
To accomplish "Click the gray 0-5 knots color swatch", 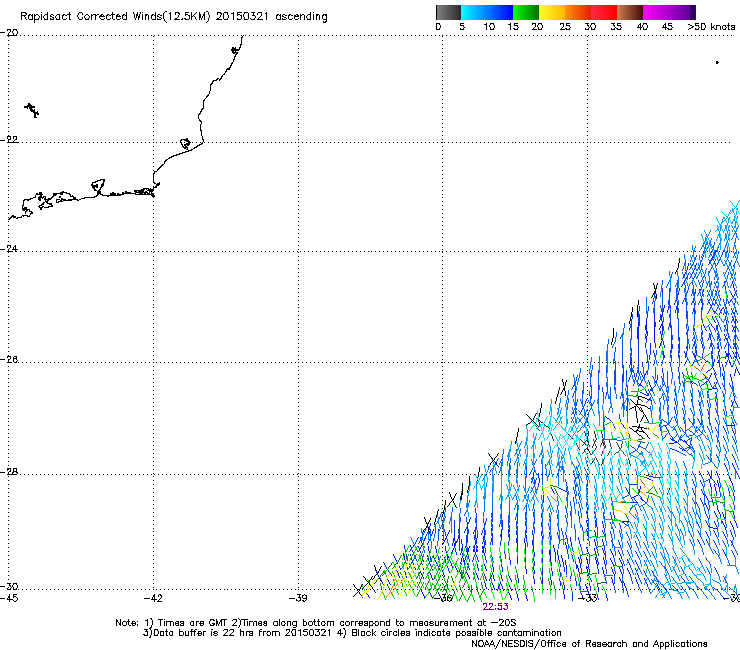I will point(448,12).
